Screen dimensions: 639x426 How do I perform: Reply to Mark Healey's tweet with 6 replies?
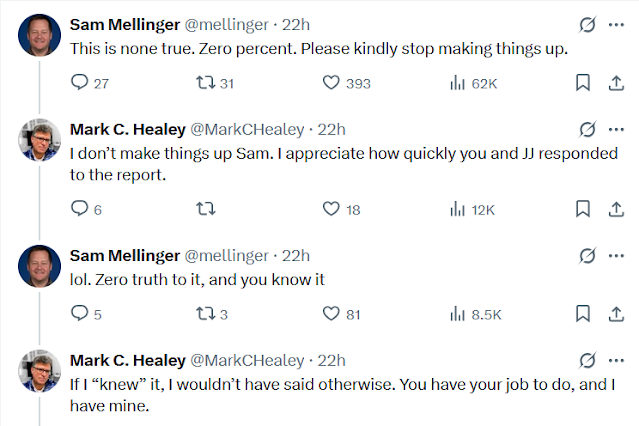click(81, 208)
